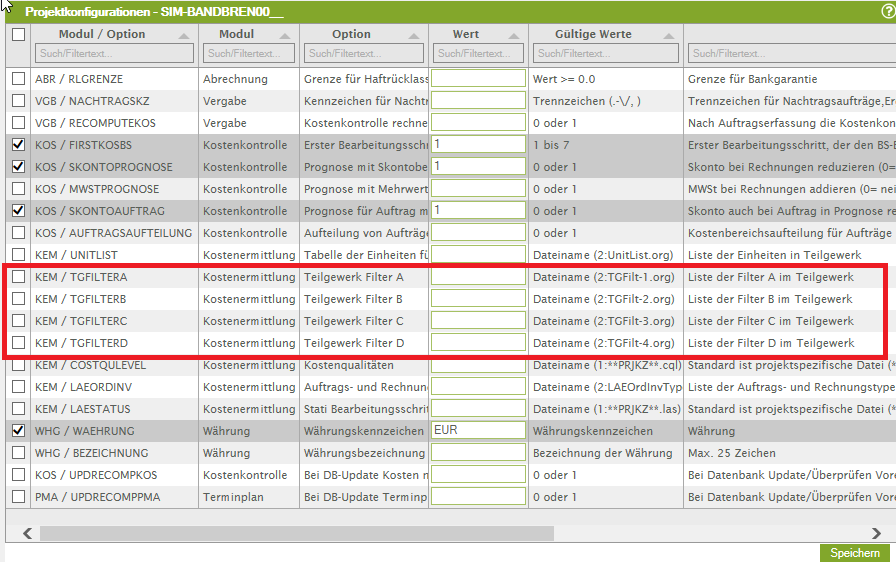Screen dimensions: 896x562
Task: Click the EUR value field for Währungskennzeichen
Action: click(x=478, y=430)
